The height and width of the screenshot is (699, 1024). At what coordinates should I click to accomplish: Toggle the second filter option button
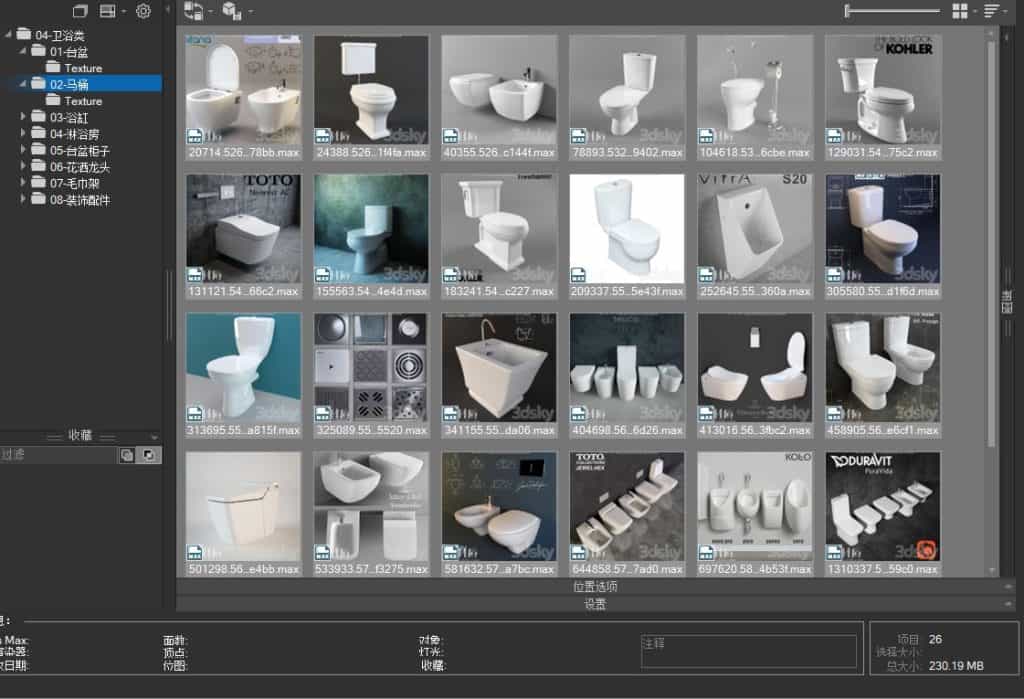tap(150, 455)
